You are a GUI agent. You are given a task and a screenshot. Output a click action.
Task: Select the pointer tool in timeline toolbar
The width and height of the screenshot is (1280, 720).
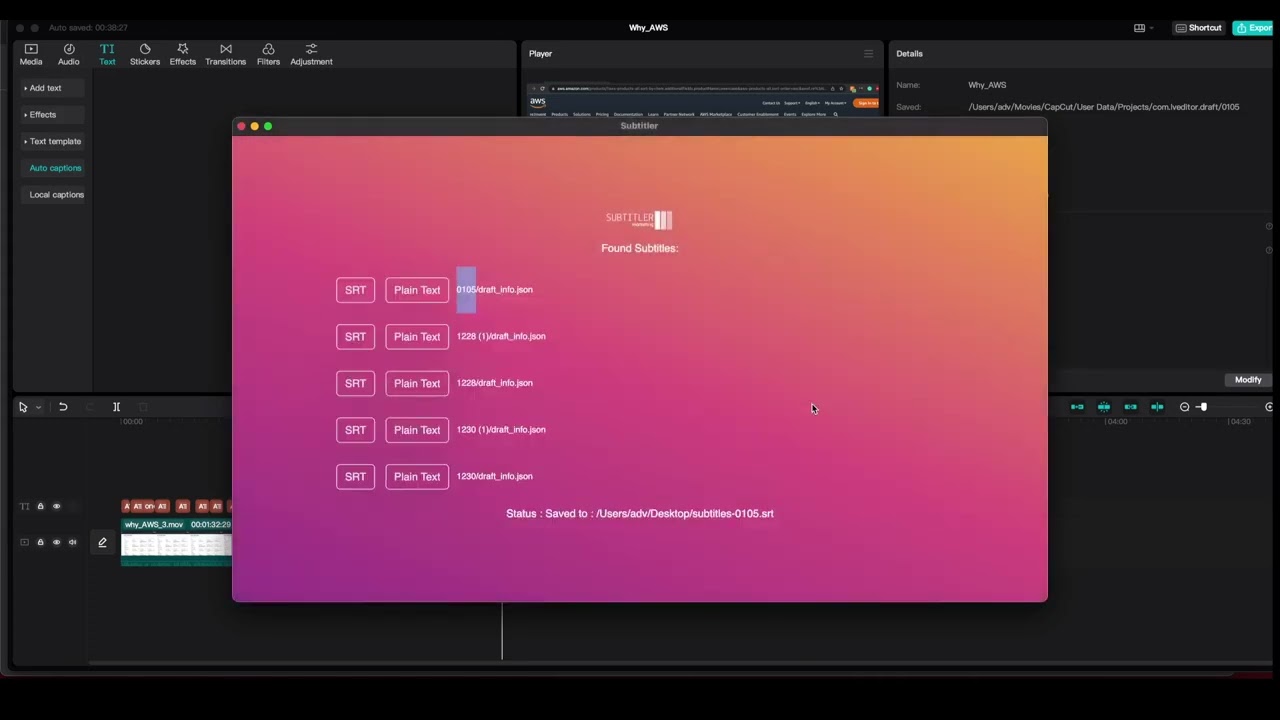(x=23, y=407)
